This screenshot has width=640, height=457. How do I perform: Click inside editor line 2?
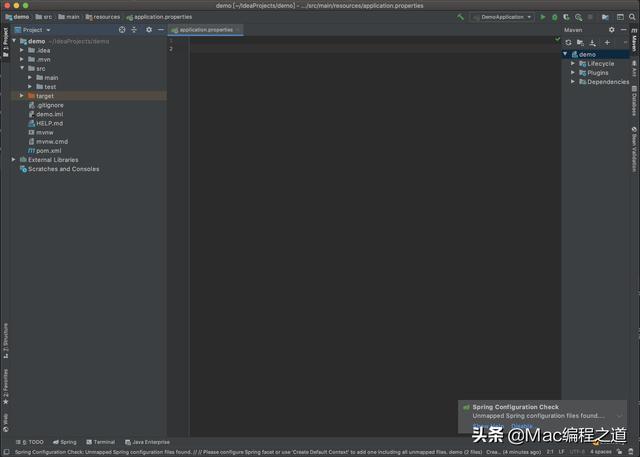tap(373, 49)
